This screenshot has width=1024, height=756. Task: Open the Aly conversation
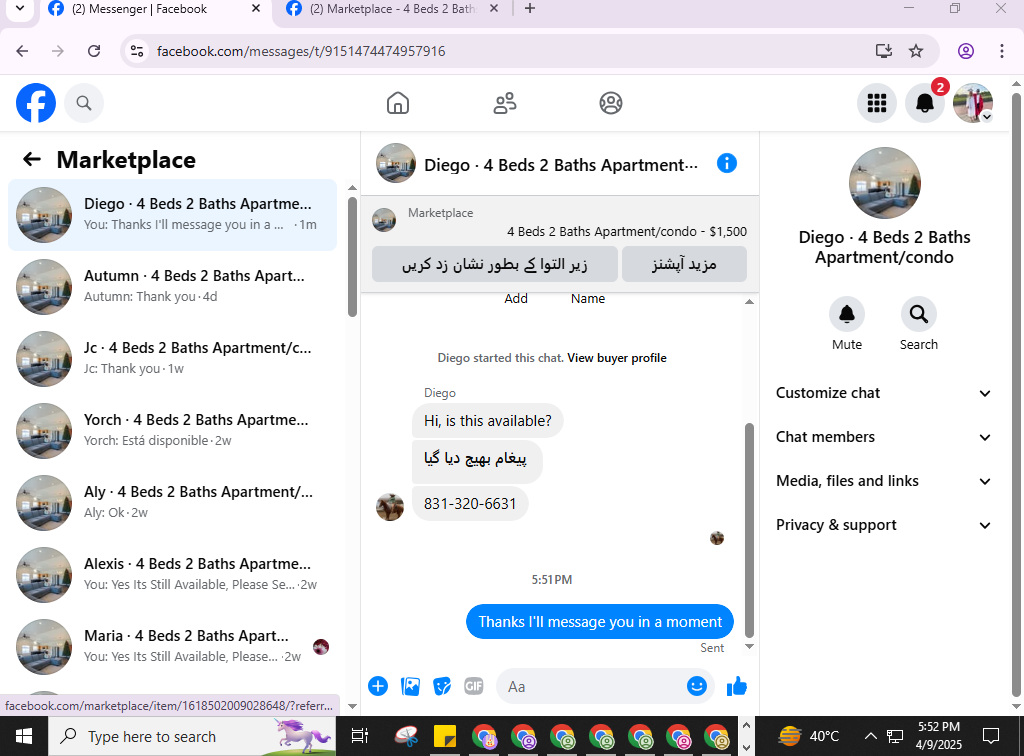click(172, 502)
